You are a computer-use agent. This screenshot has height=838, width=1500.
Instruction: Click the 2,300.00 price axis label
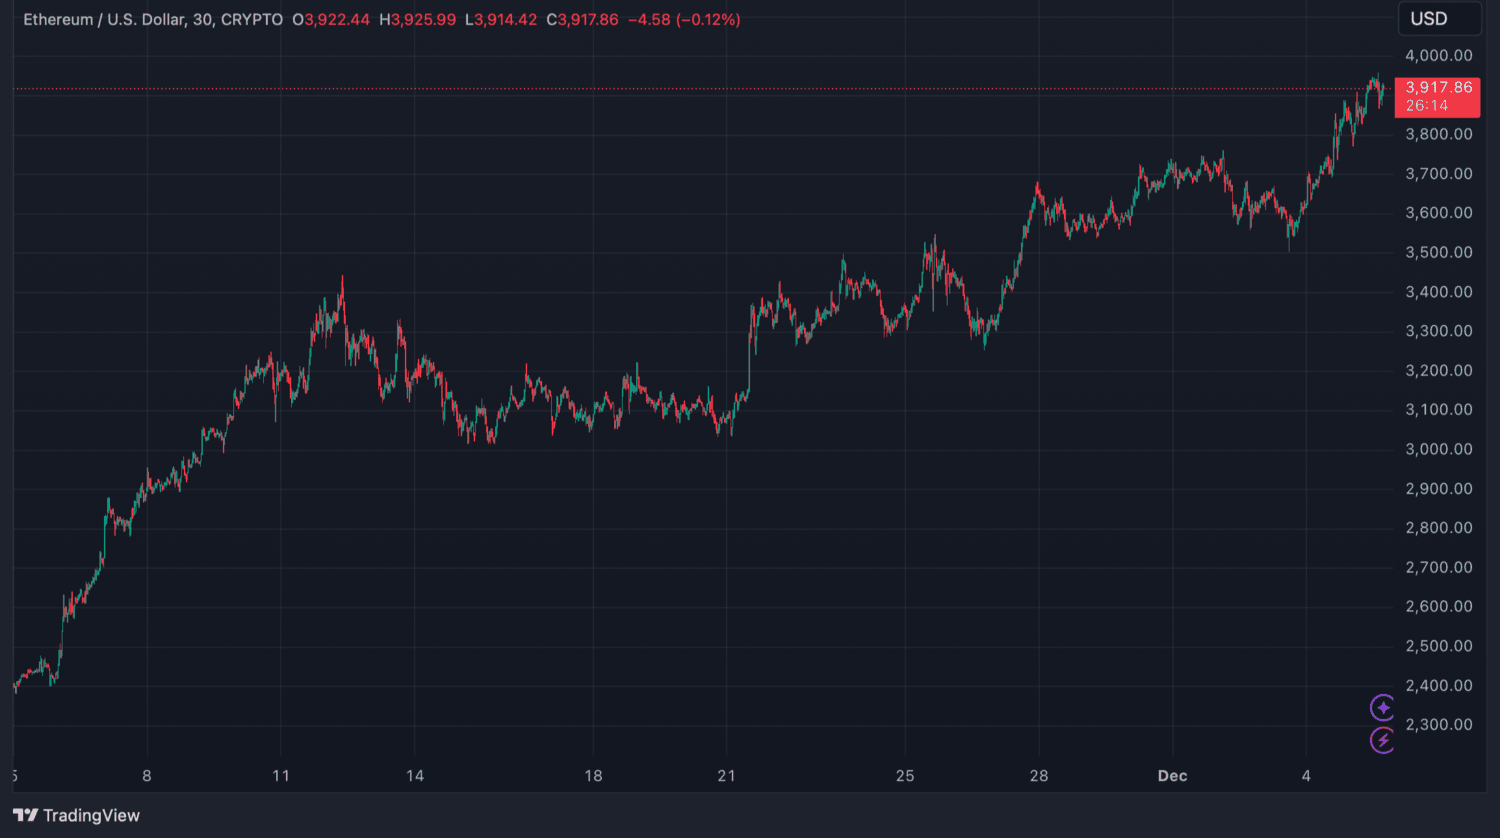(x=1438, y=725)
